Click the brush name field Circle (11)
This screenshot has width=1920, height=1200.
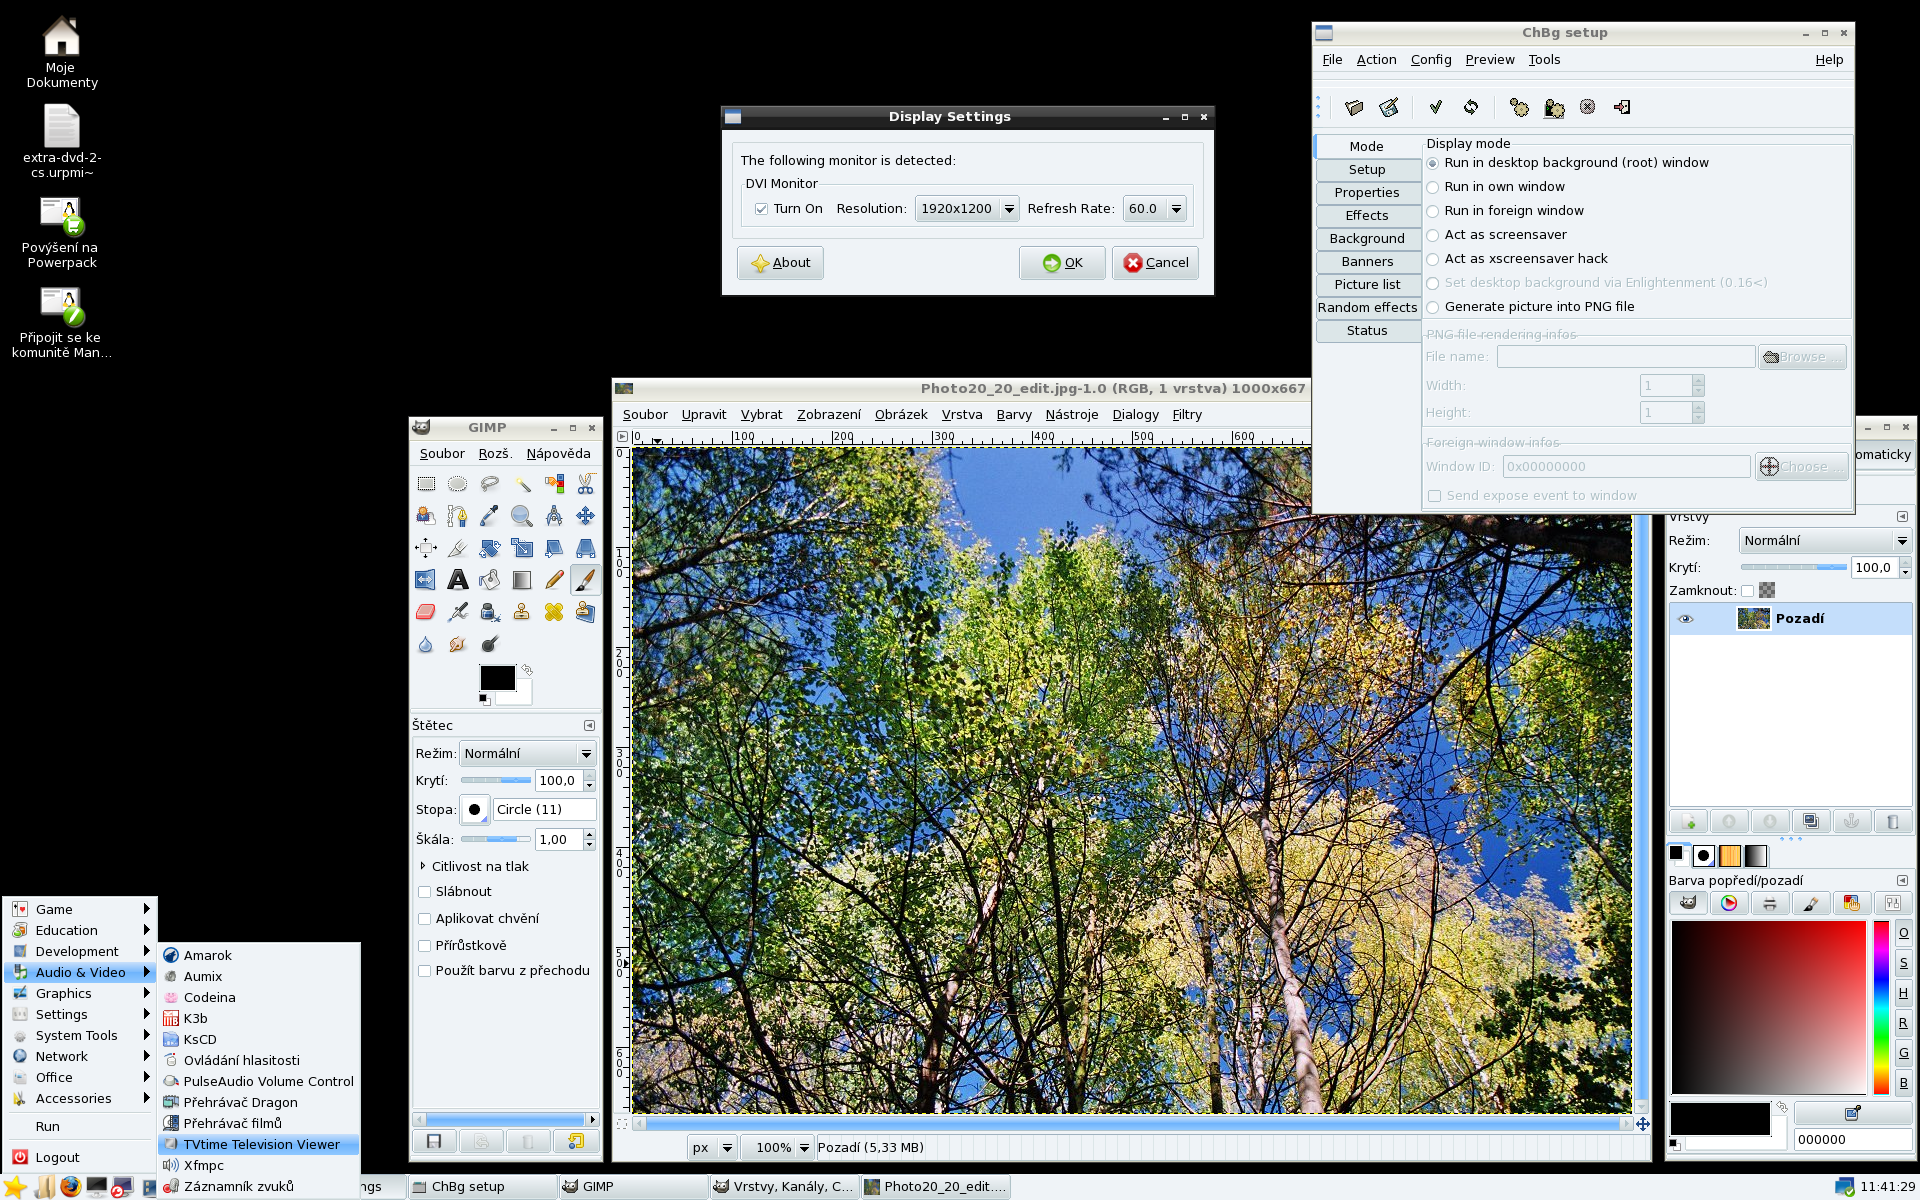pos(545,810)
